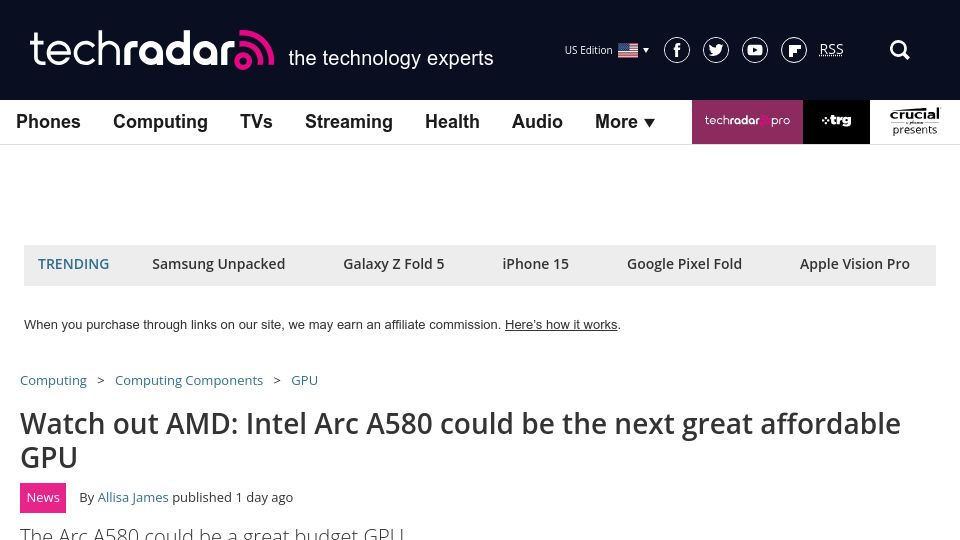Open the US flag edition icon
Screen dimensions: 960x540
(628, 50)
